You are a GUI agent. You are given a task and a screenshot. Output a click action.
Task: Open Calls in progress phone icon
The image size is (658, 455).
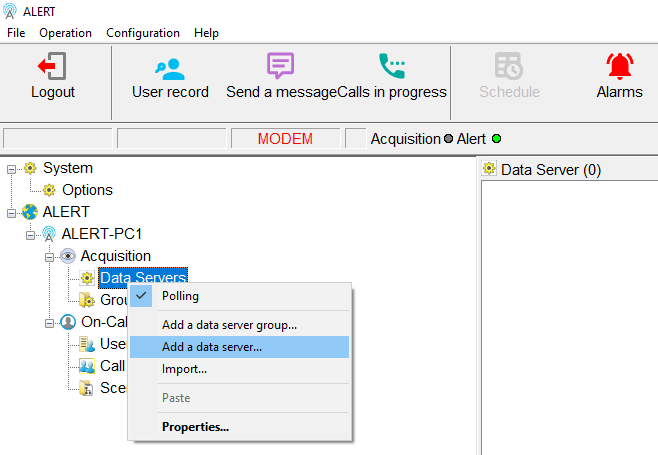392,66
